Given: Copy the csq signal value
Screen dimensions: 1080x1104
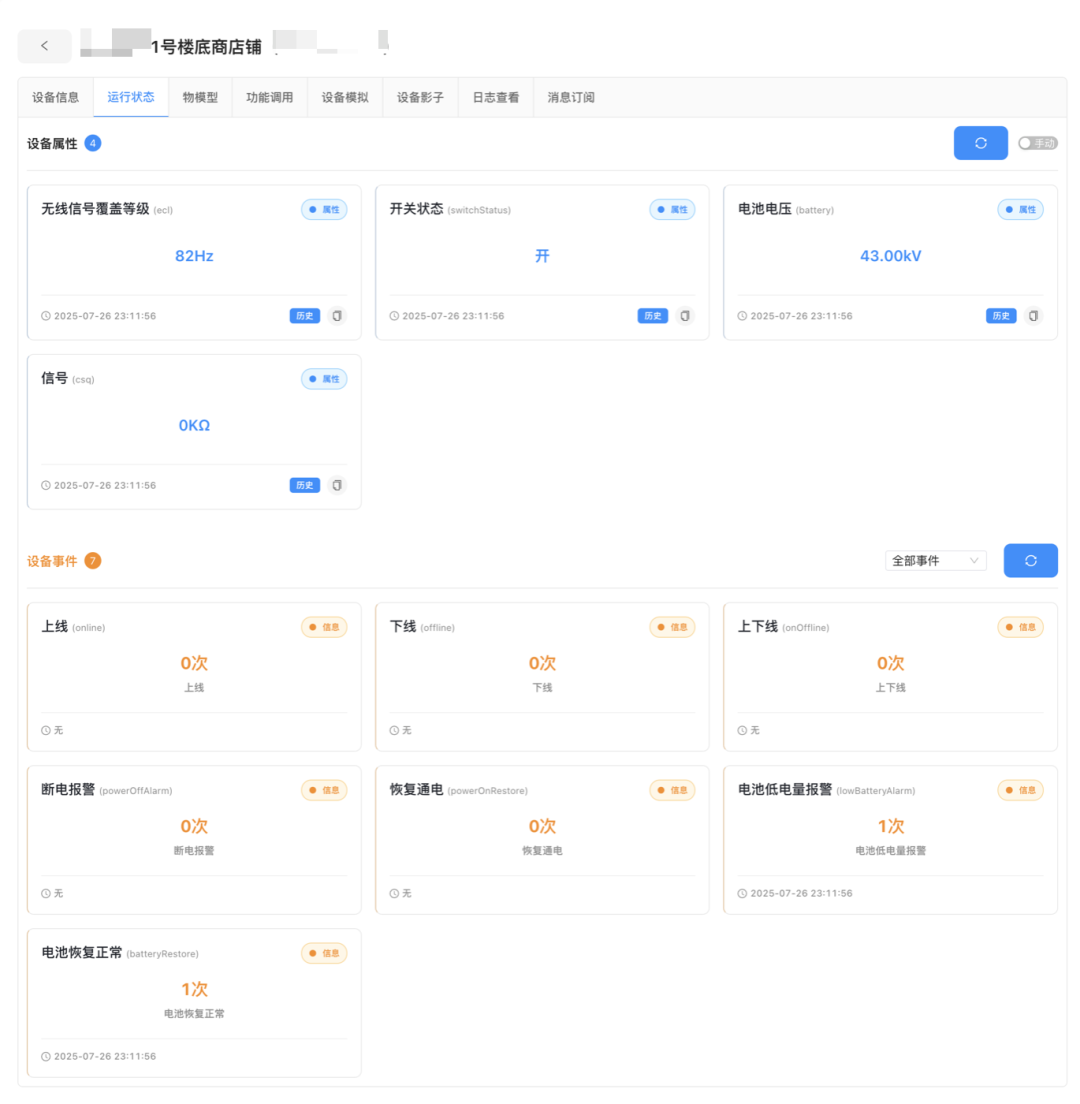Looking at the screenshot, I should pos(337,485).
